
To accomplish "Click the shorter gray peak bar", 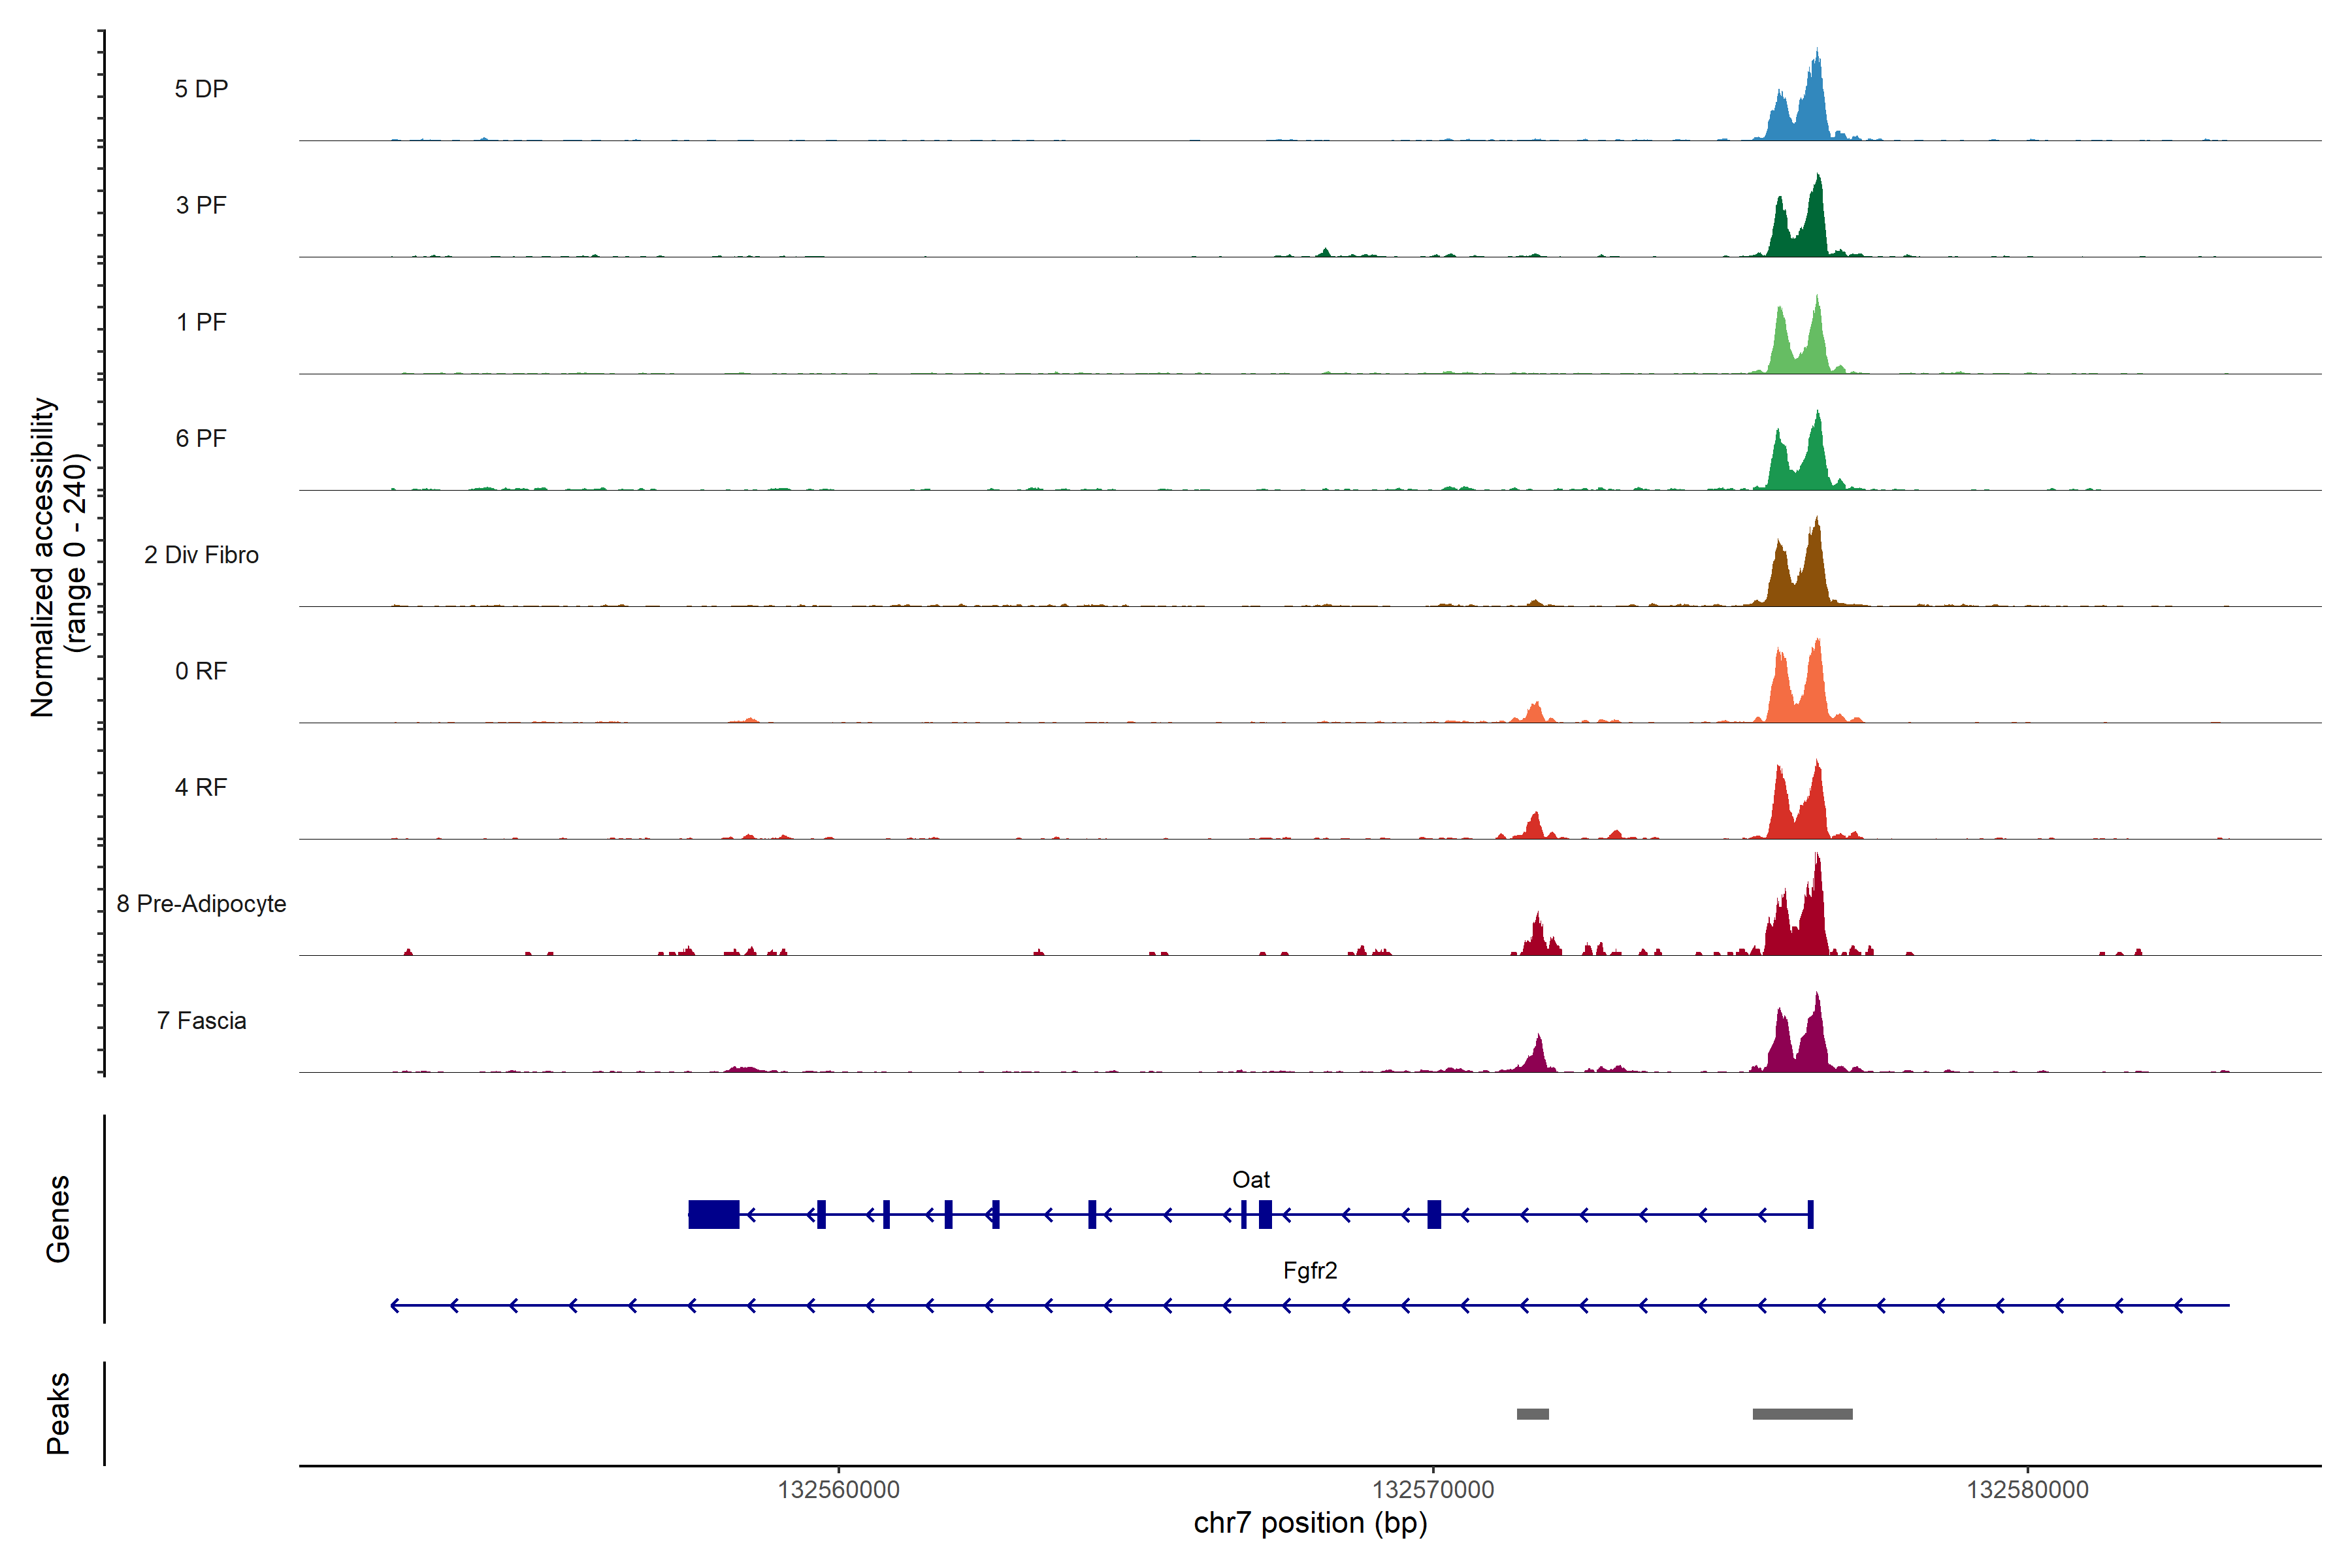I will point(1532,1414).
